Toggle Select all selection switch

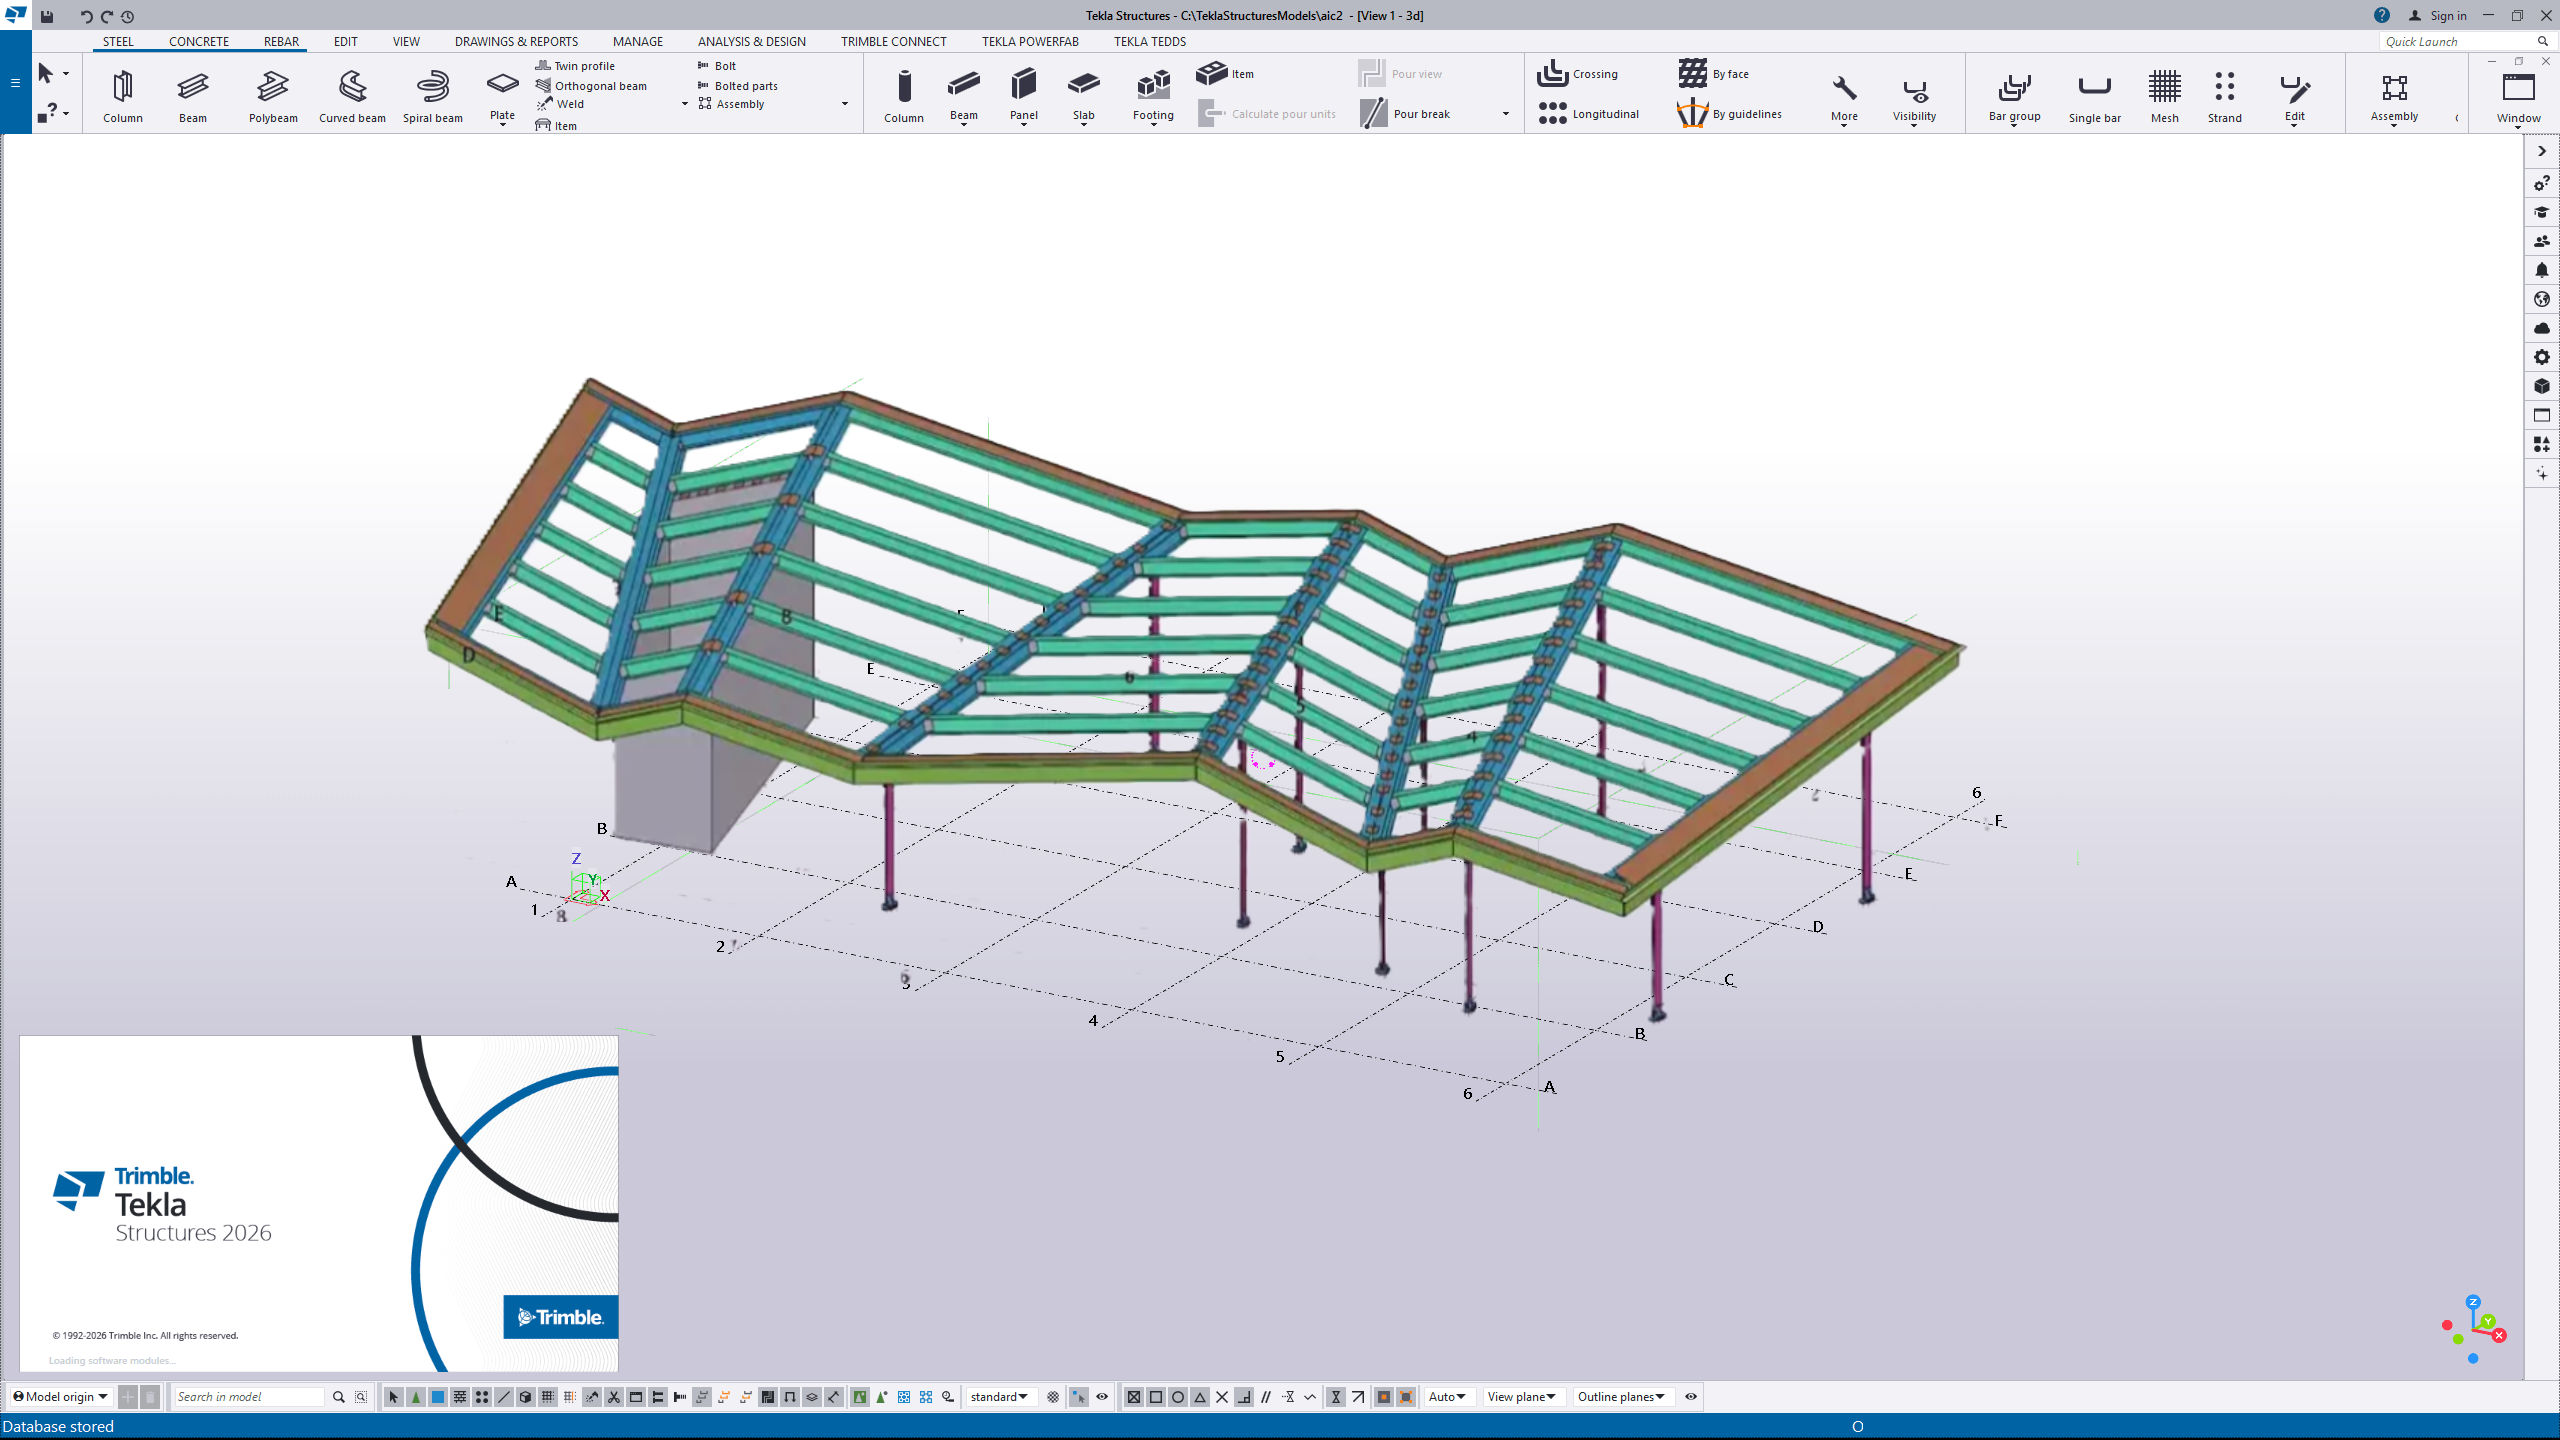pyautogui.click(x=393, y=1397)
